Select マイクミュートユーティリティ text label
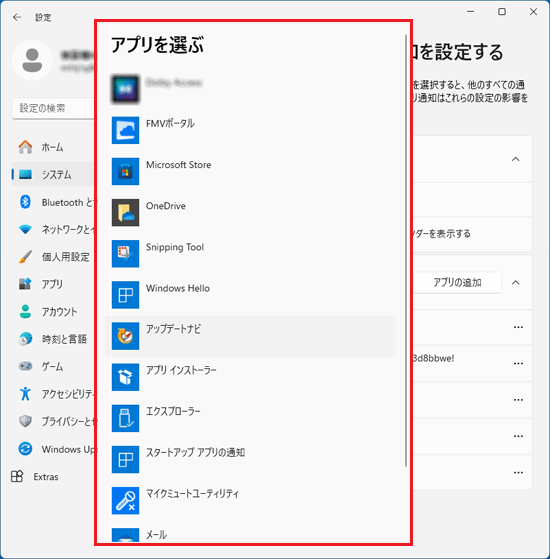Viewport: 550px width, 559px height. pyautogui.click(x=192, y=493)
